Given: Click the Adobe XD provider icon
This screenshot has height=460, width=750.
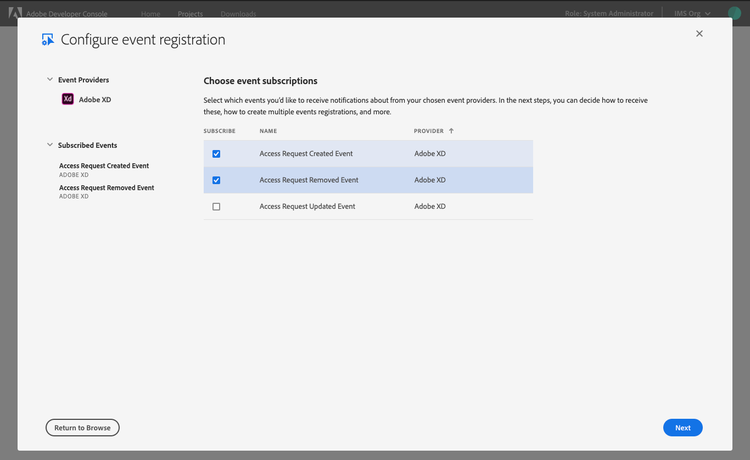Looking at the screenshot, I should (x=67, y=99).
